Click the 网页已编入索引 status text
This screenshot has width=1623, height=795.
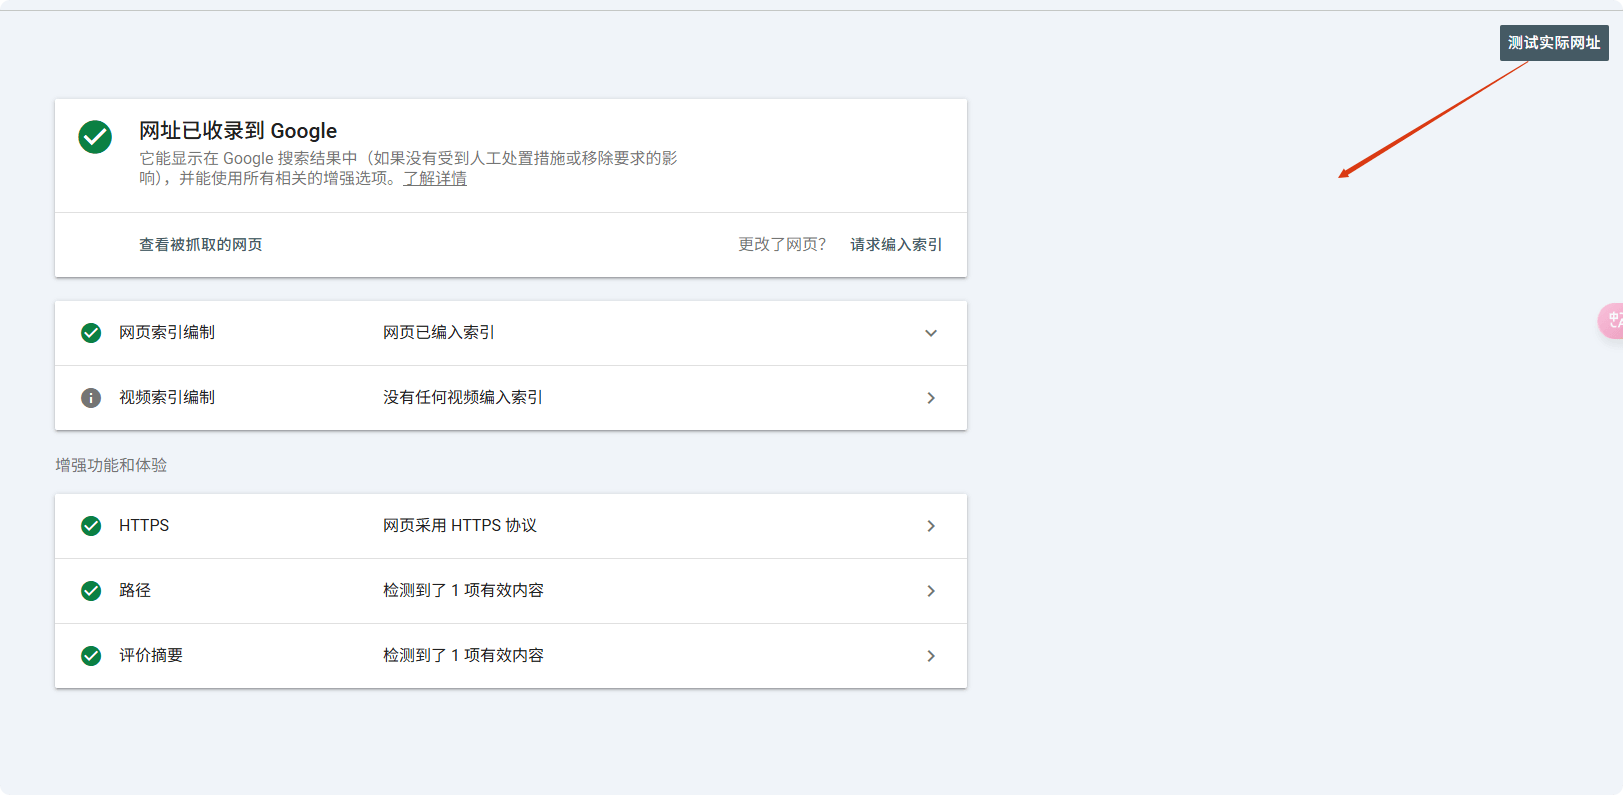439,333
